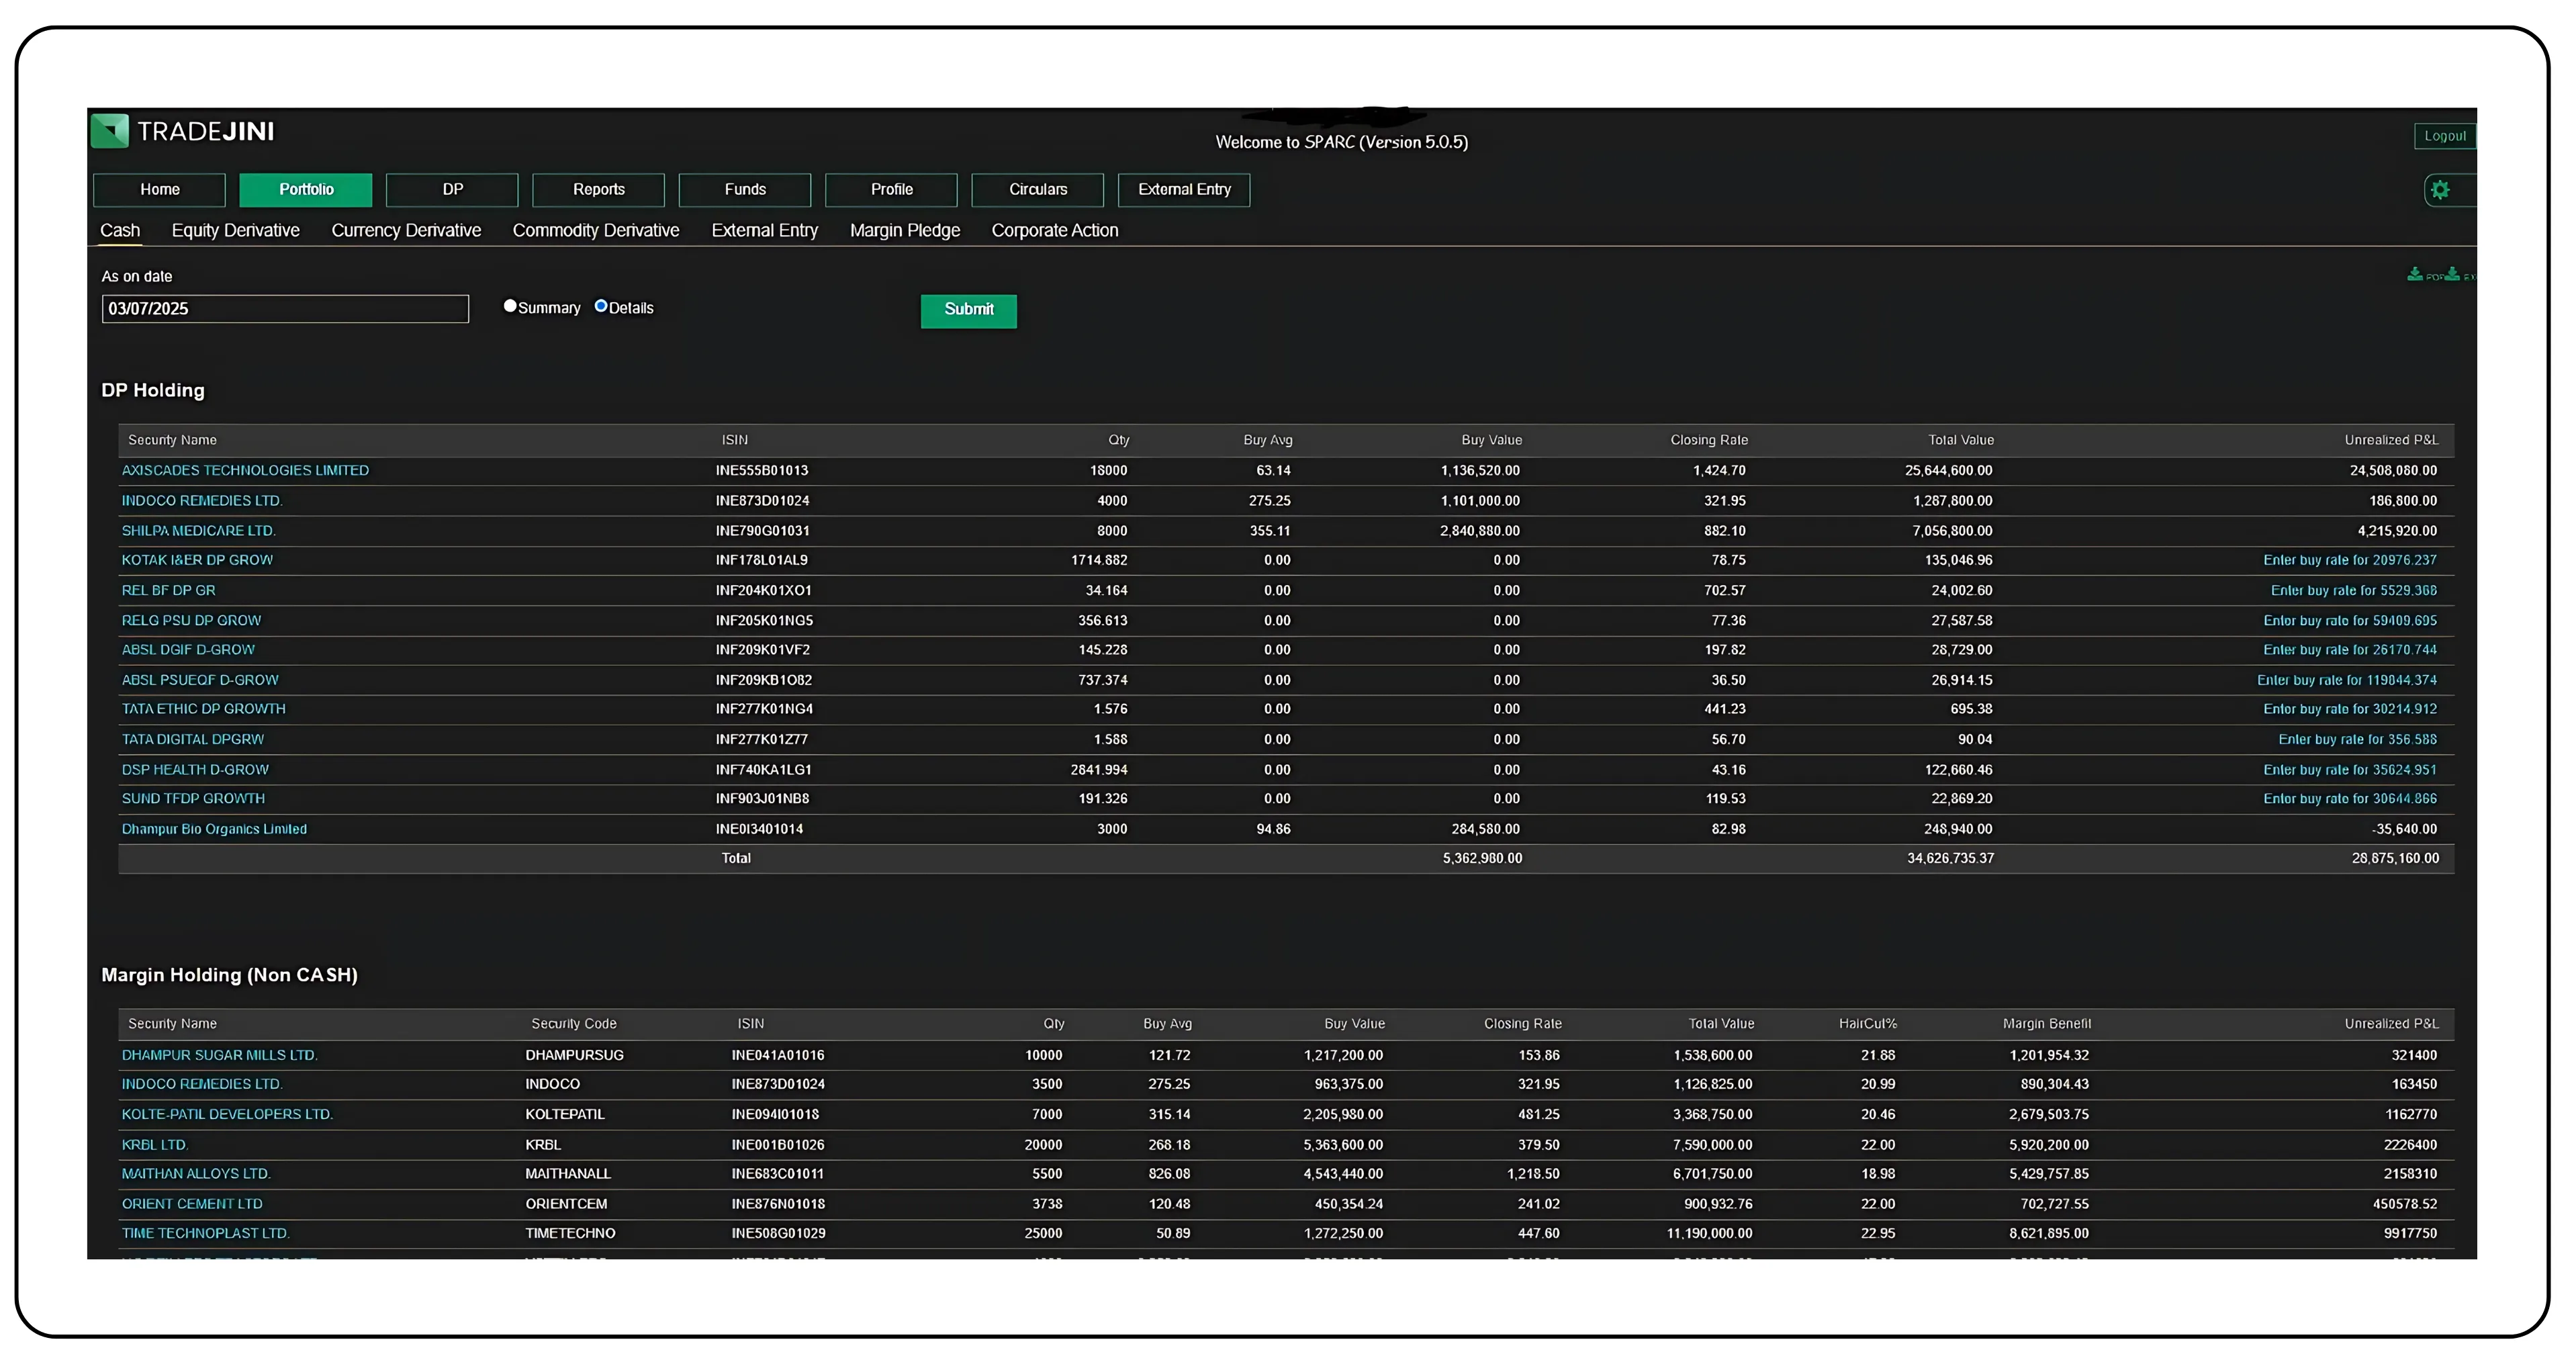This screenshot has height=1350, width=2576.
Task: Select the Summary radio button
Action: (x=510, y=306)
